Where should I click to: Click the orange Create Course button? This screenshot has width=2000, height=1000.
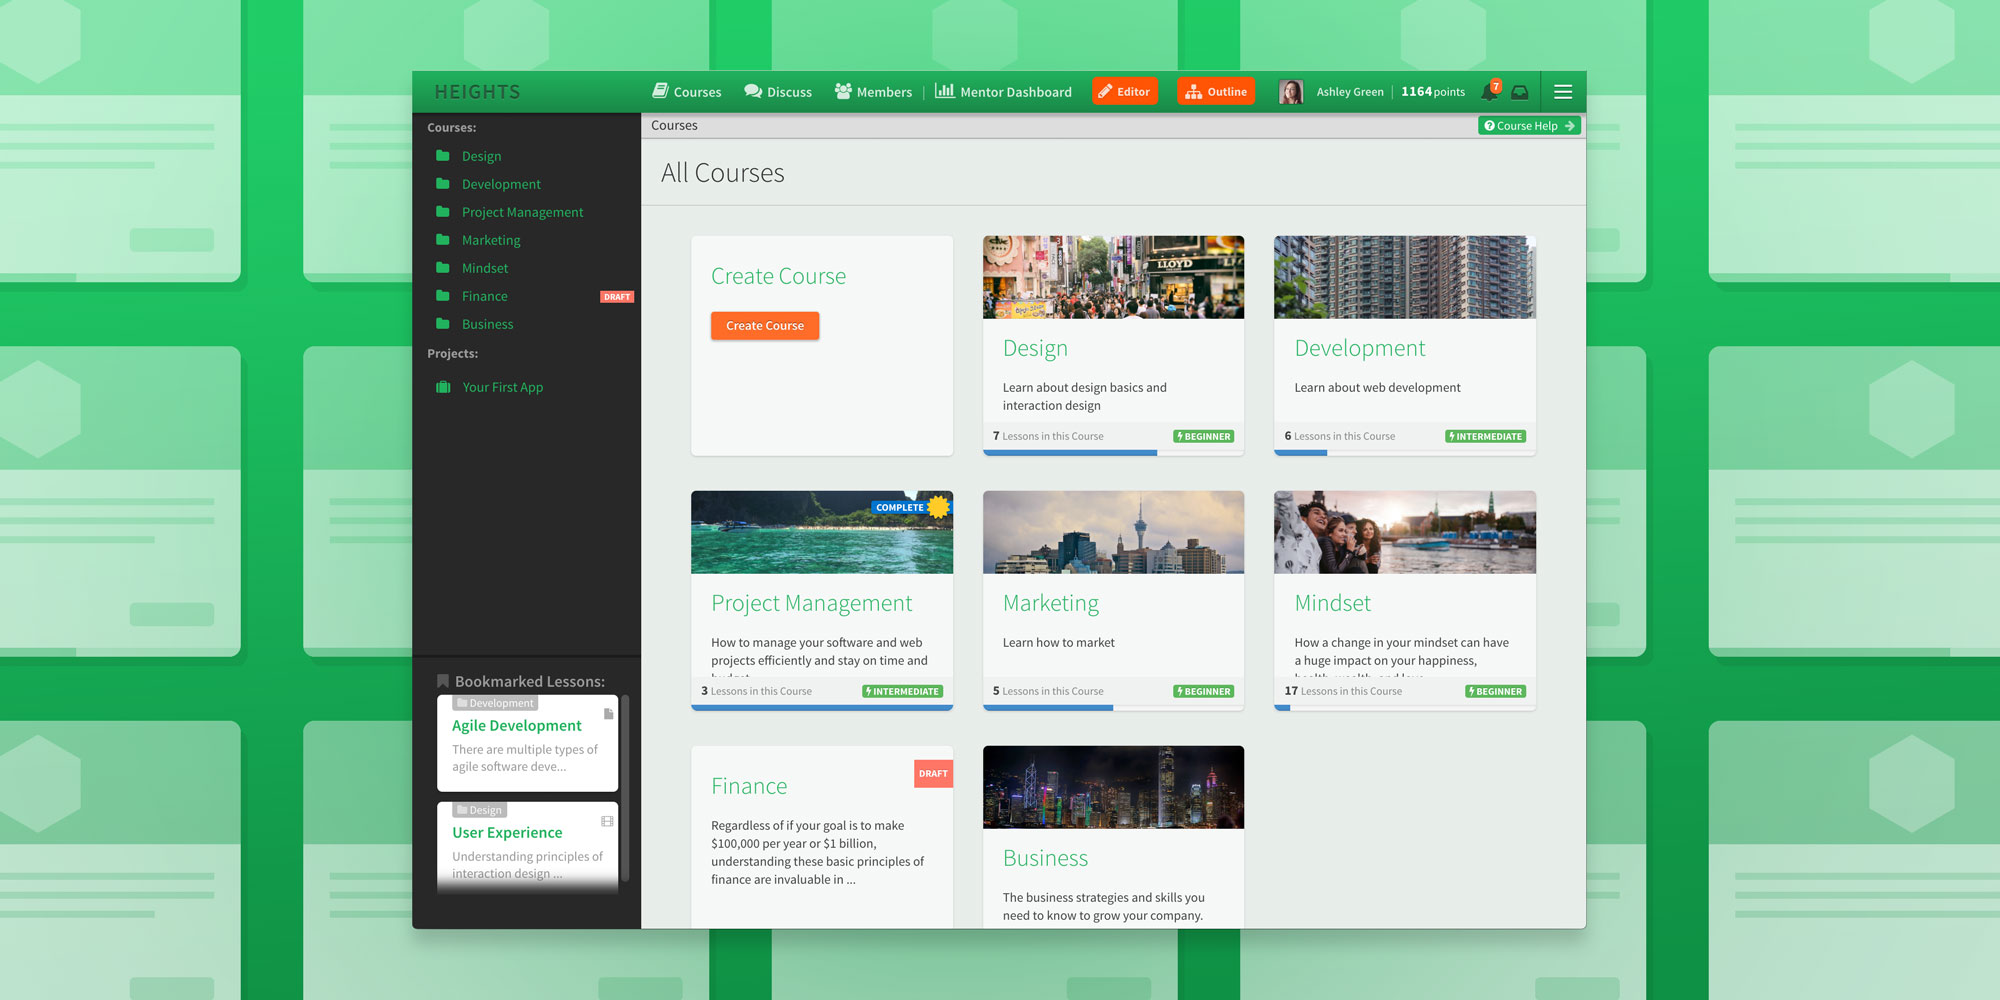(765, 326)
